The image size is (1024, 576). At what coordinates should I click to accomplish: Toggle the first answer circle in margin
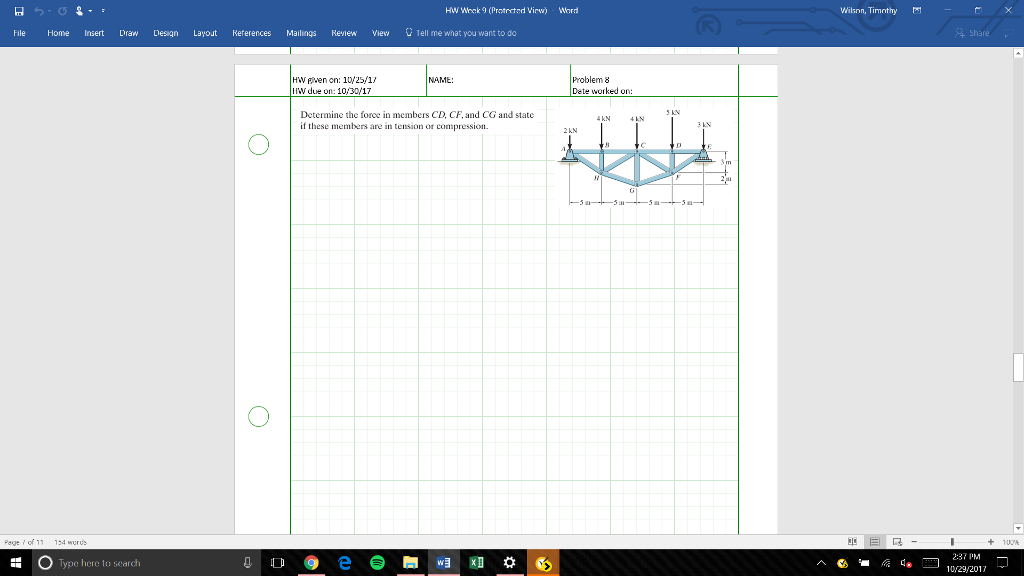click(258, 144)
